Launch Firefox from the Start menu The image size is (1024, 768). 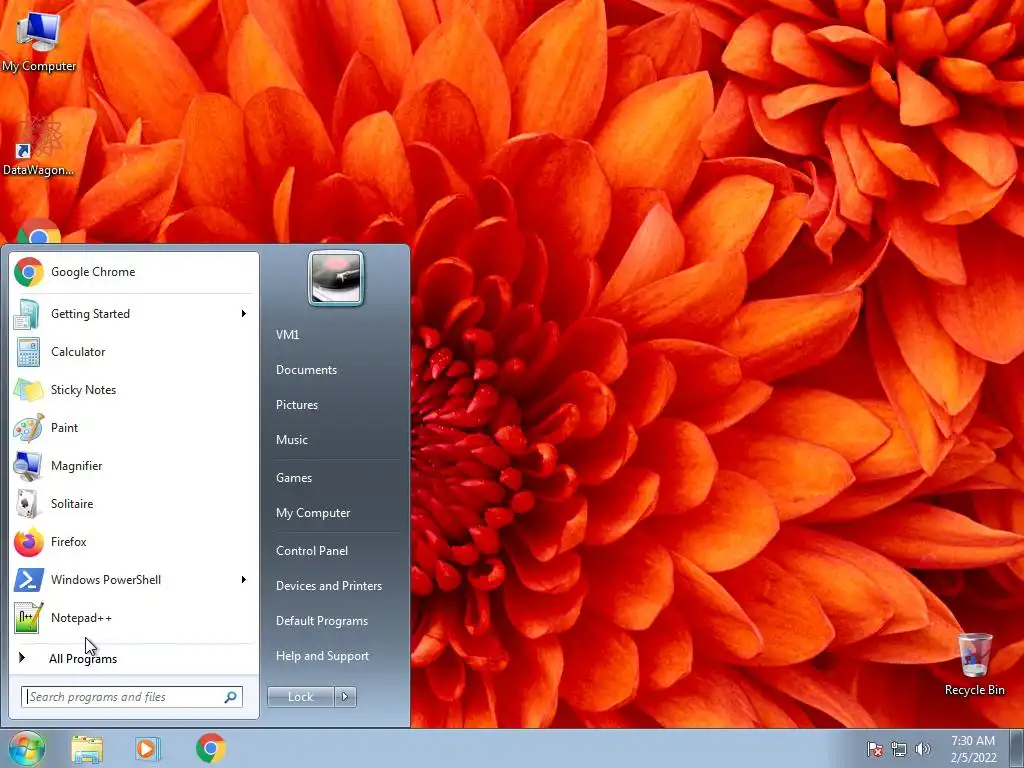click(x=134, y=541)
